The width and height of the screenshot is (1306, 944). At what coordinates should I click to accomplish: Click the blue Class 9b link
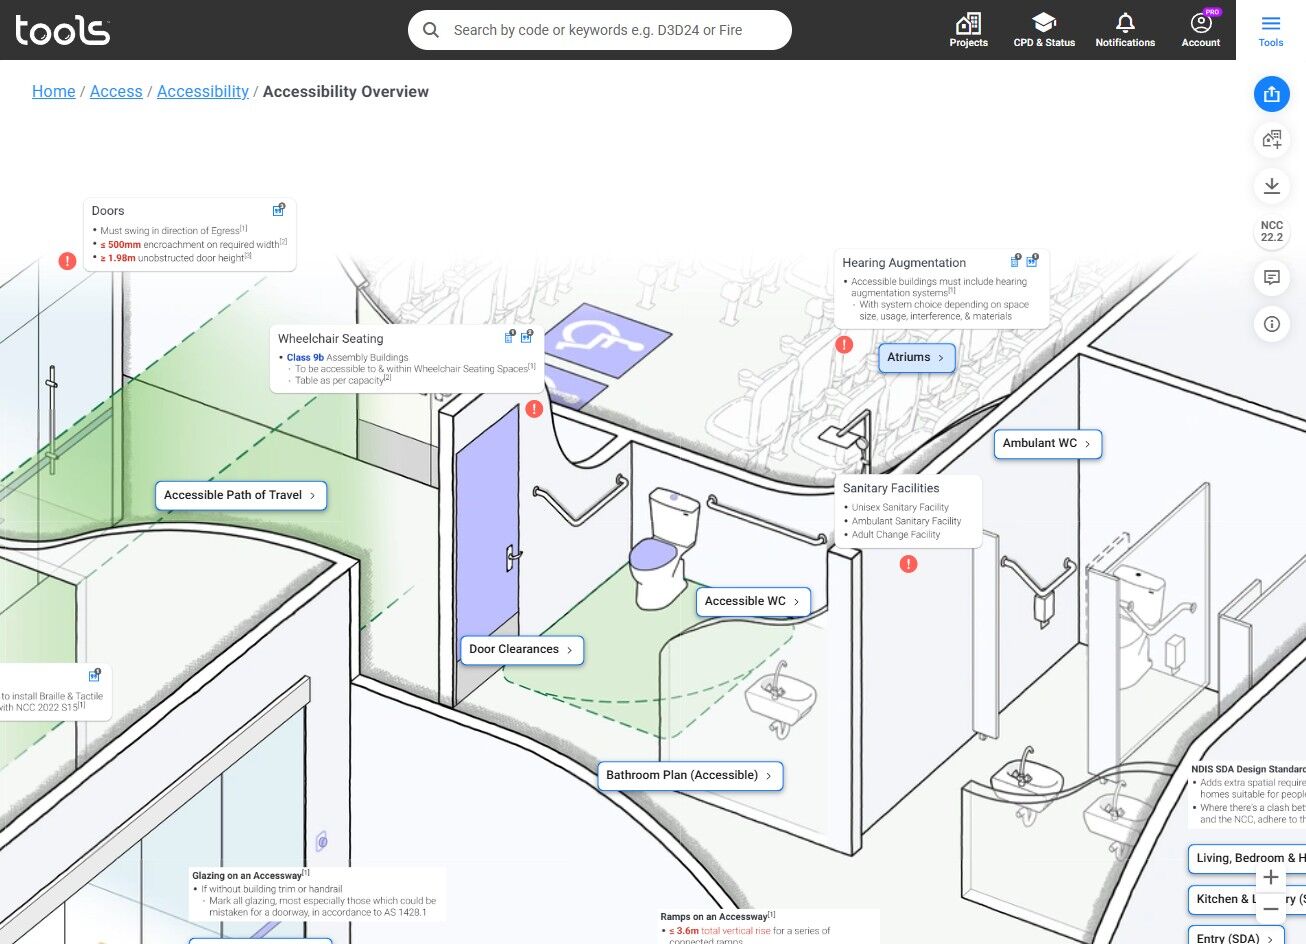305,357
